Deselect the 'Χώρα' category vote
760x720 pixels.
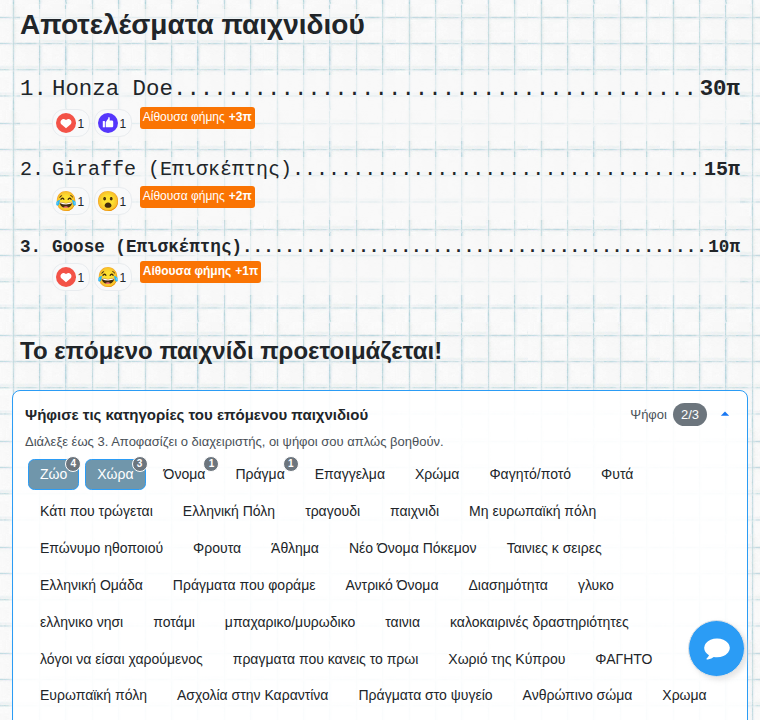[x=115, y=474]
